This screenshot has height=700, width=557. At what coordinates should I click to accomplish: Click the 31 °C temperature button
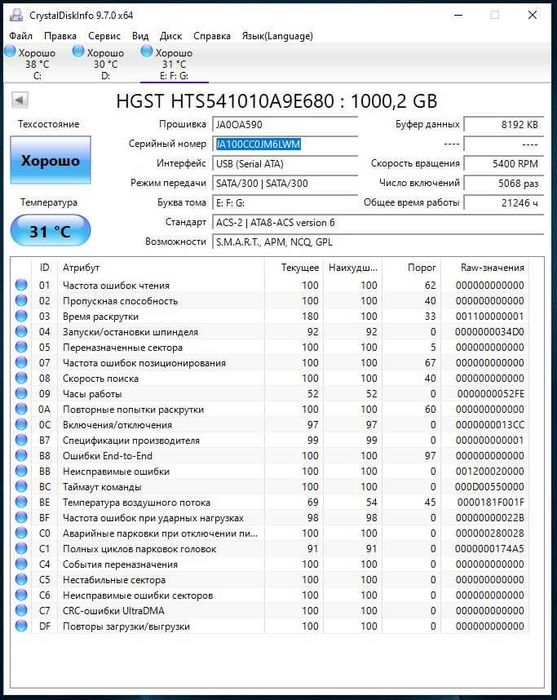(x=50, y=231)
